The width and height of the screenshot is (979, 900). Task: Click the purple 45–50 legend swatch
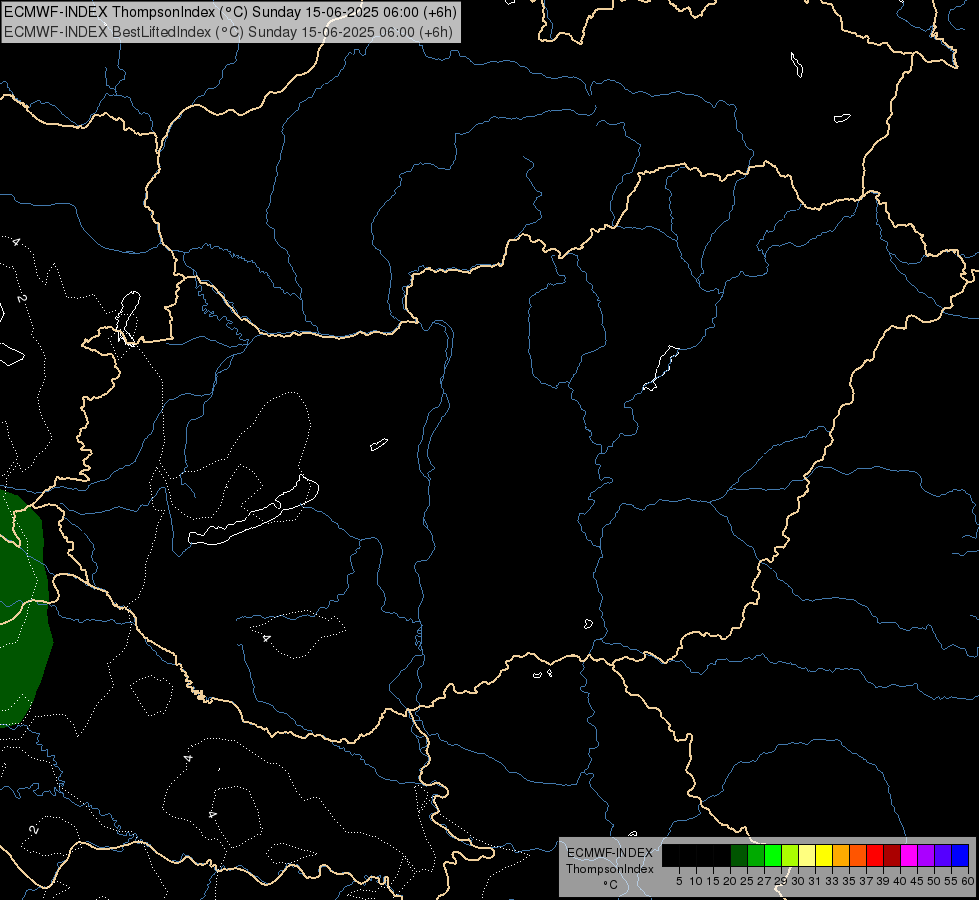(926, 855)
